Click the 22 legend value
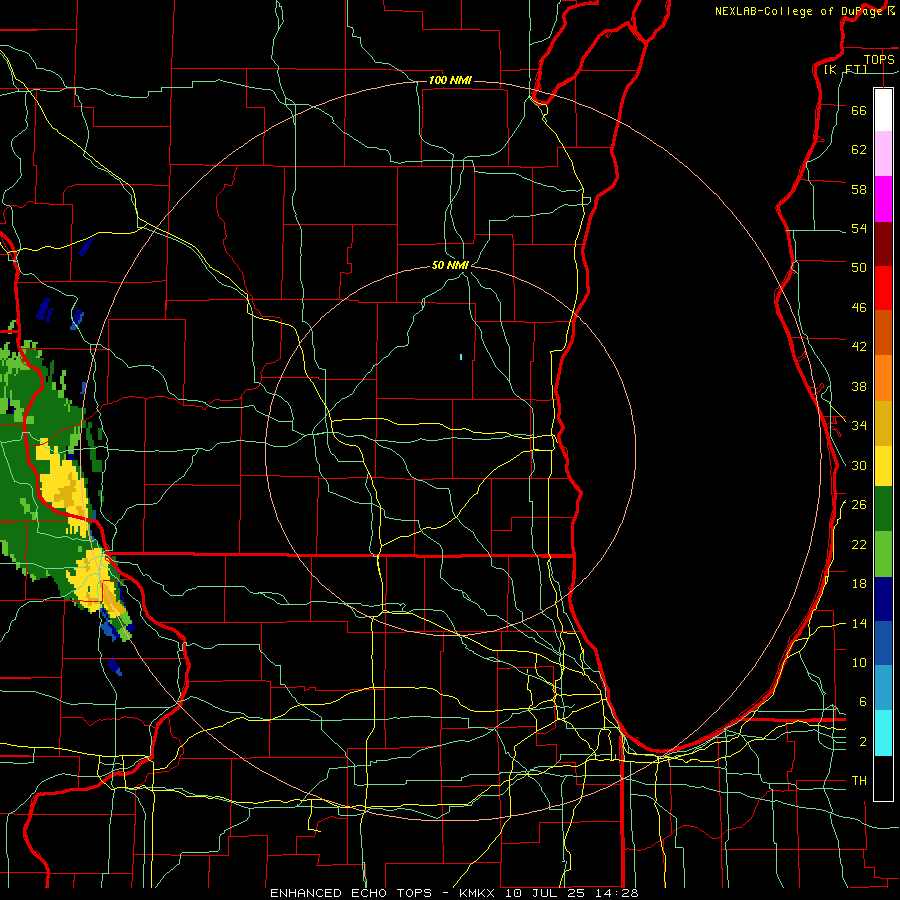Screen dimensions: 900x900 click(859, 544)
